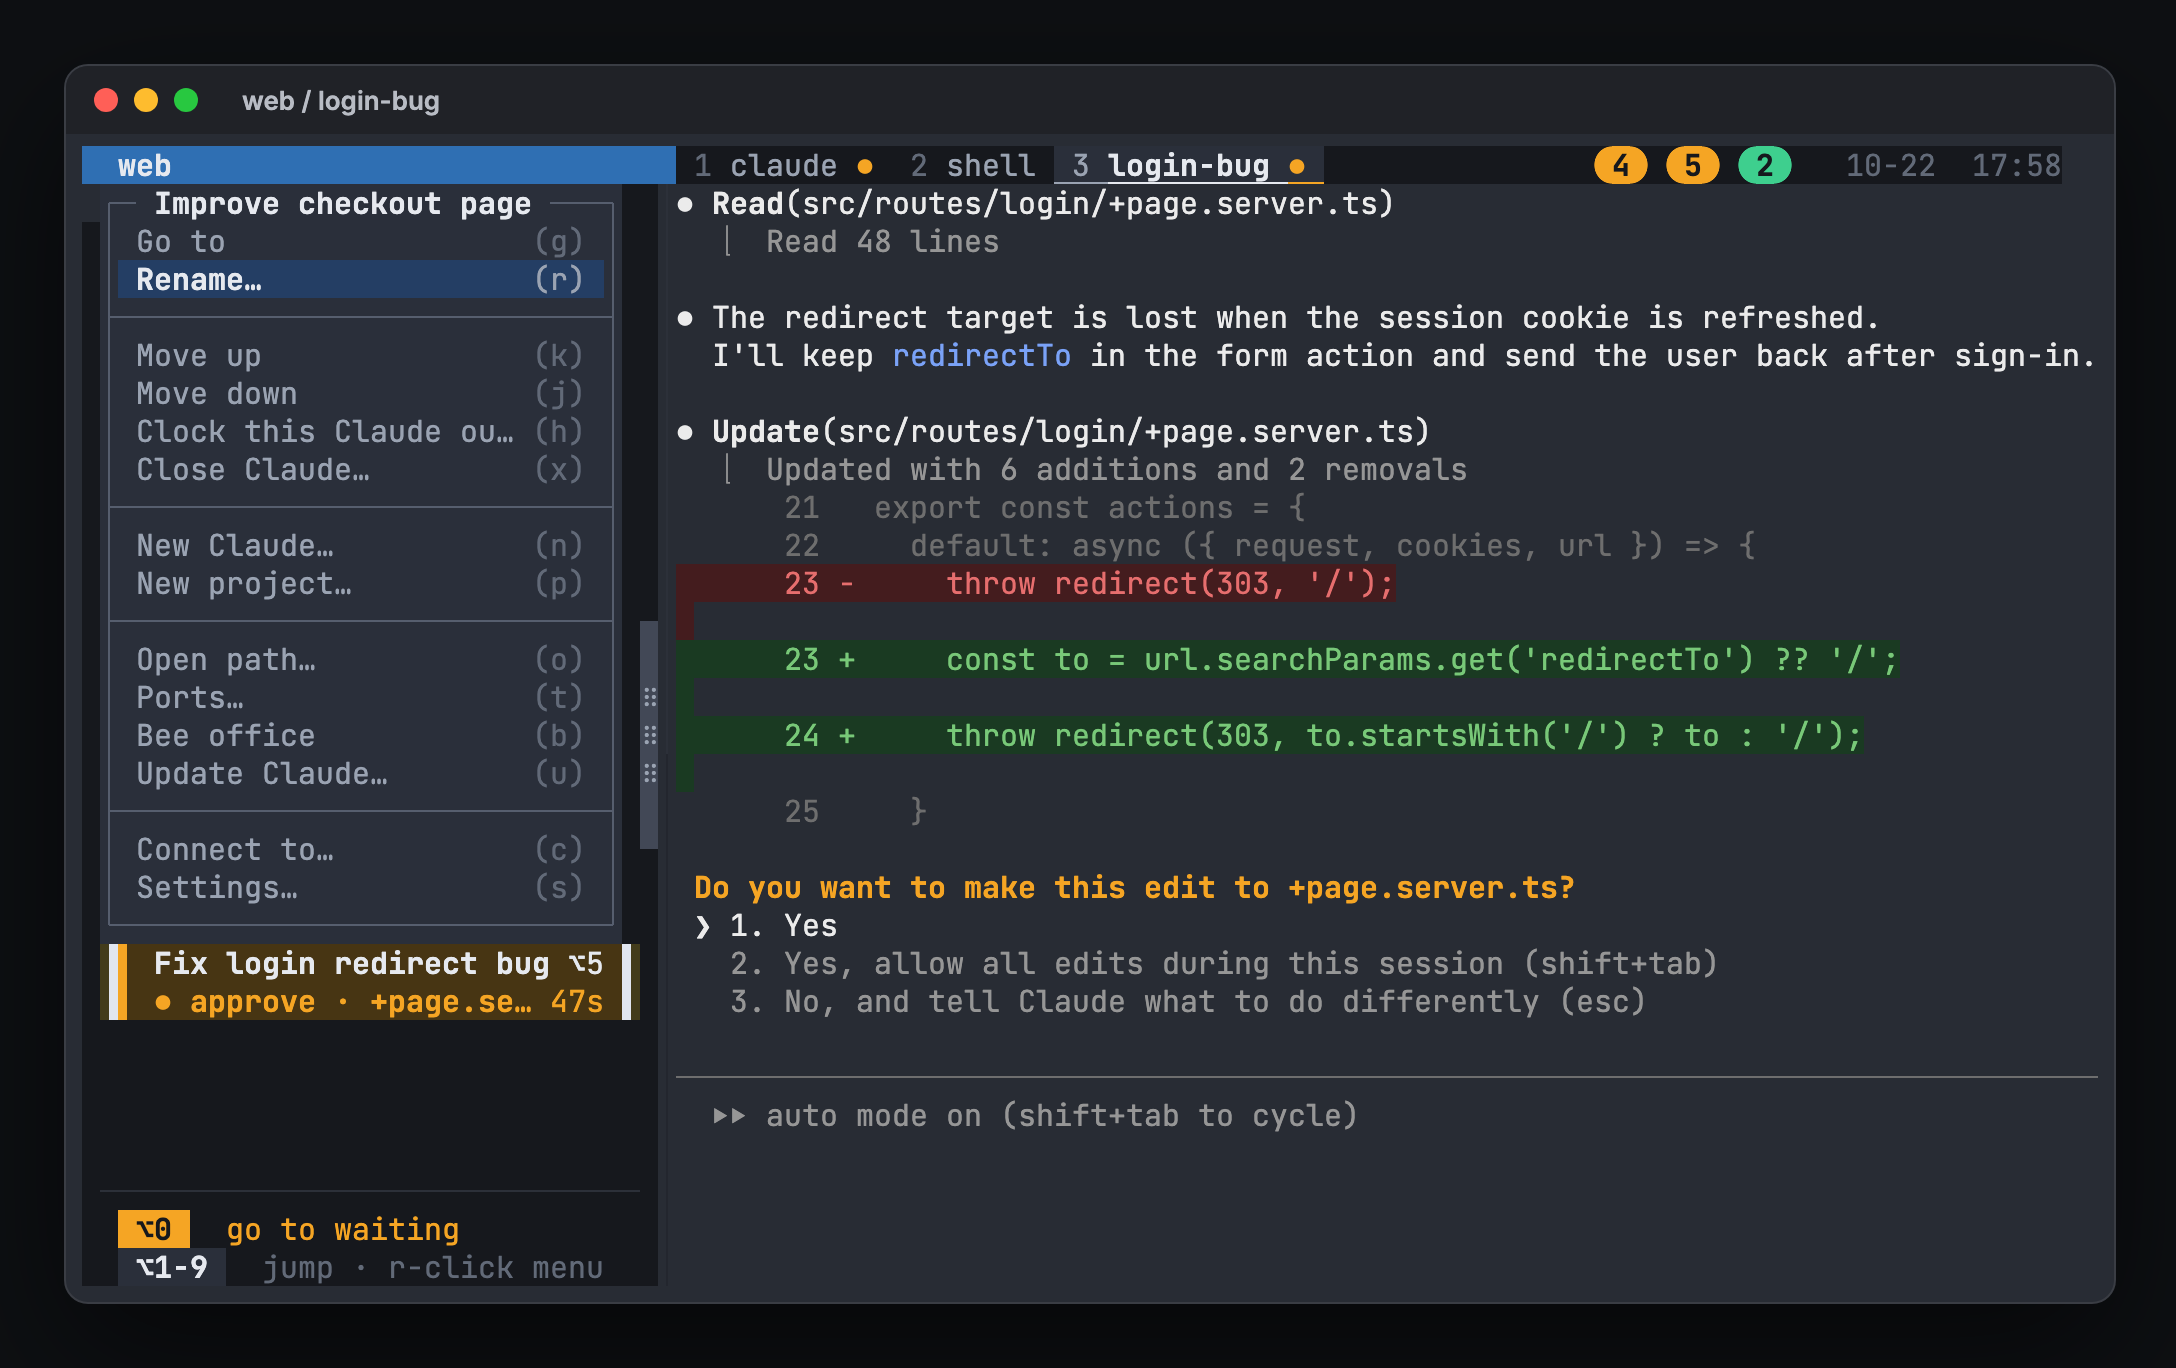Click the orange 4 badge

point(1621,165)
